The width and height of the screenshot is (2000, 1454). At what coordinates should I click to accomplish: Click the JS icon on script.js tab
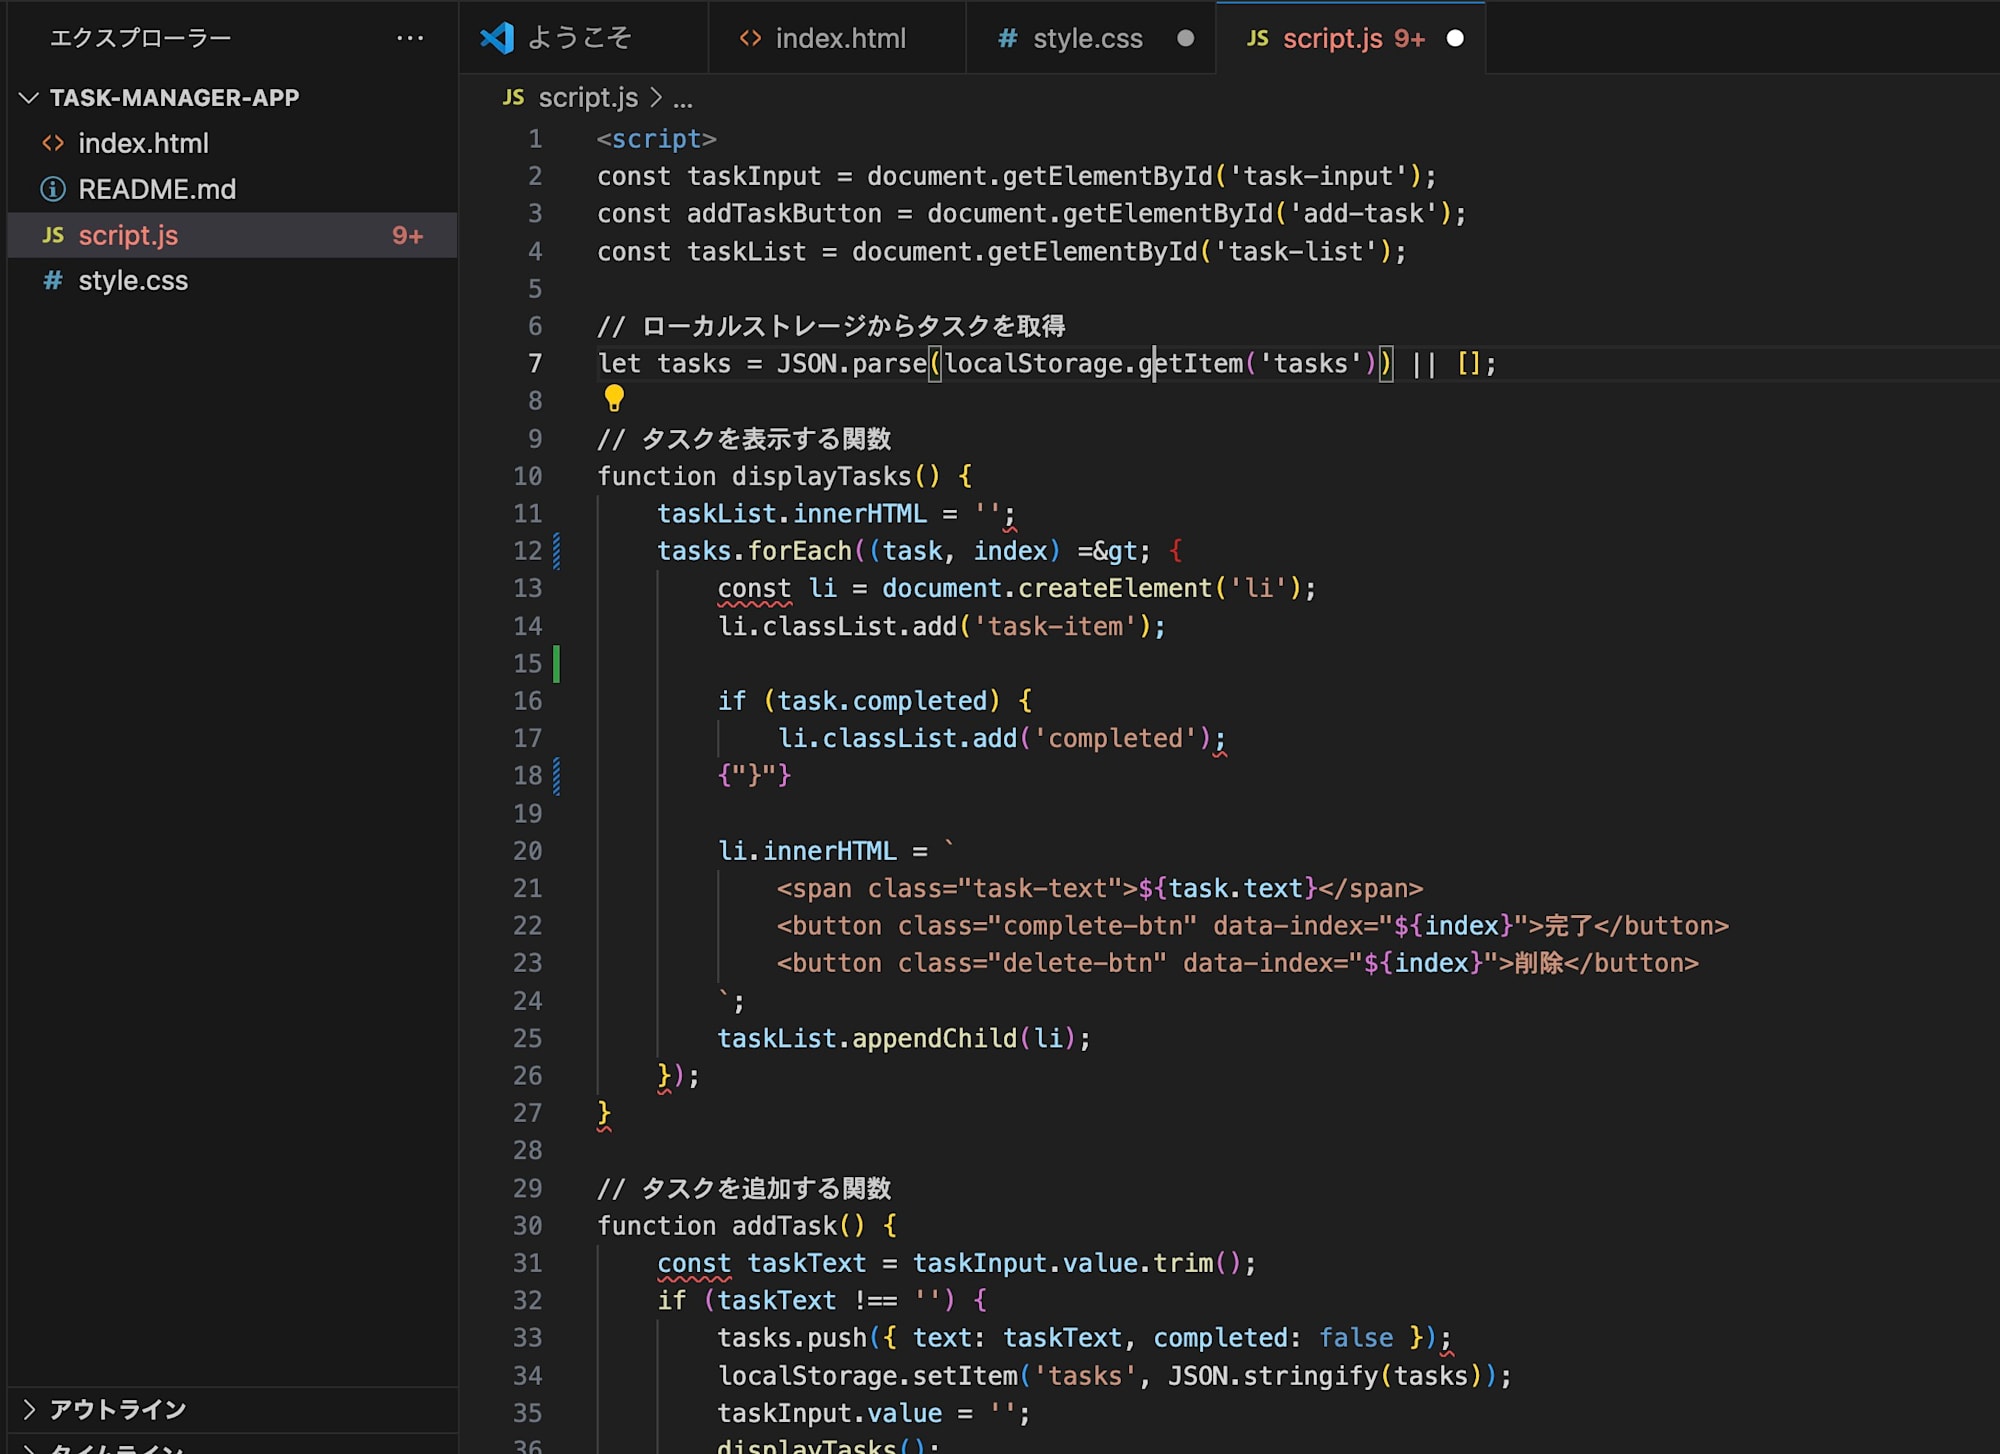1257,38
